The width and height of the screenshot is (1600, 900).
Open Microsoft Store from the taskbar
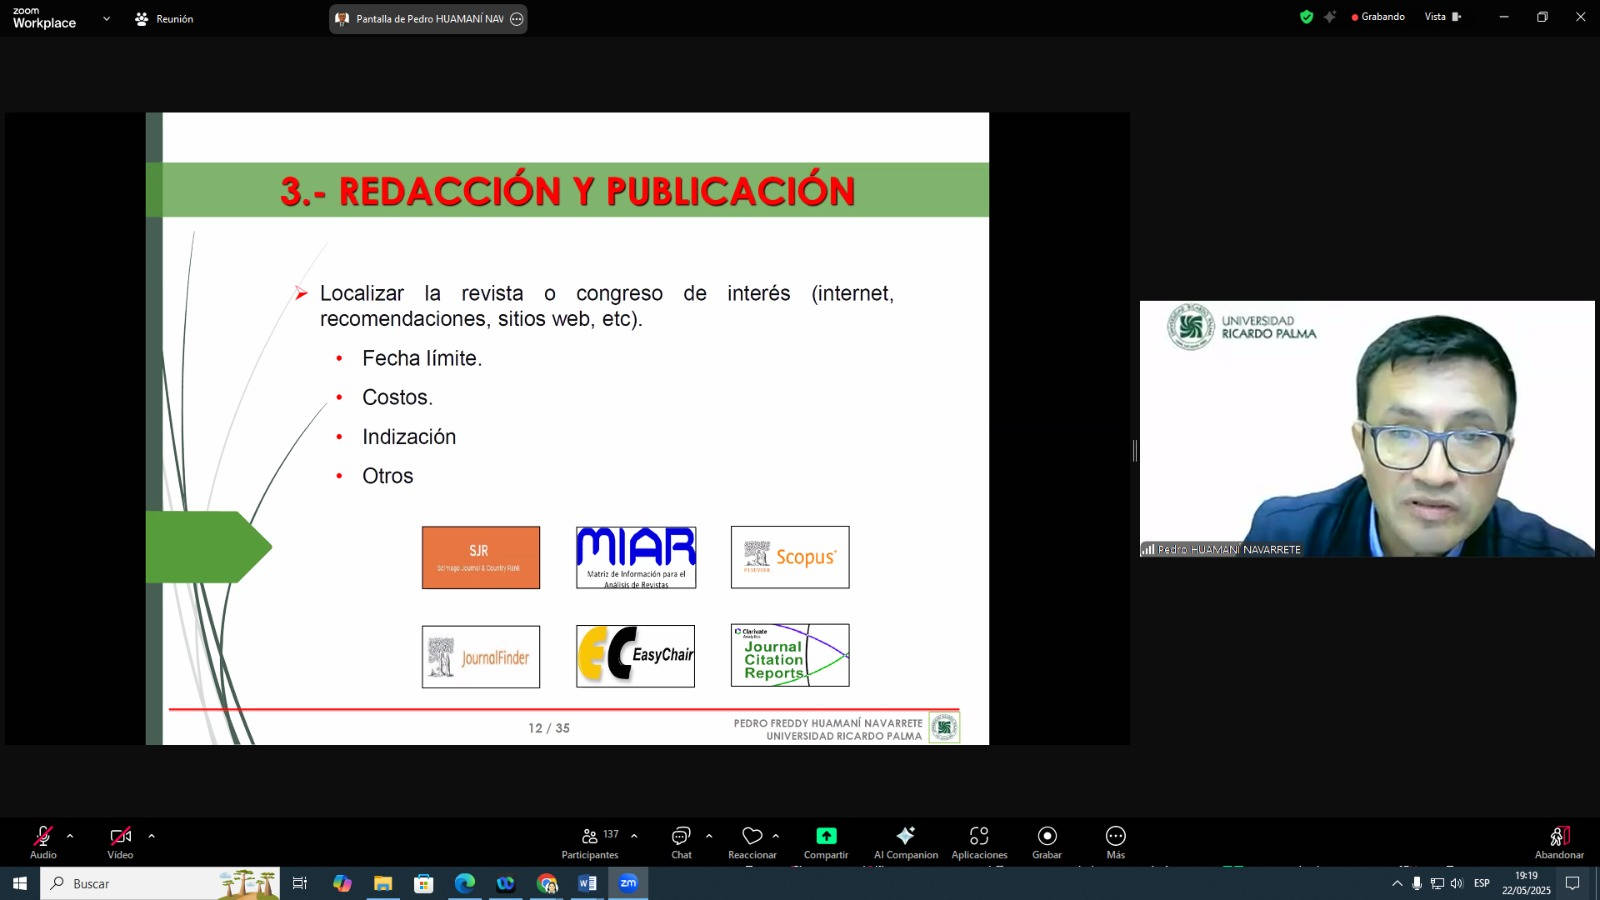coord(424,883)
